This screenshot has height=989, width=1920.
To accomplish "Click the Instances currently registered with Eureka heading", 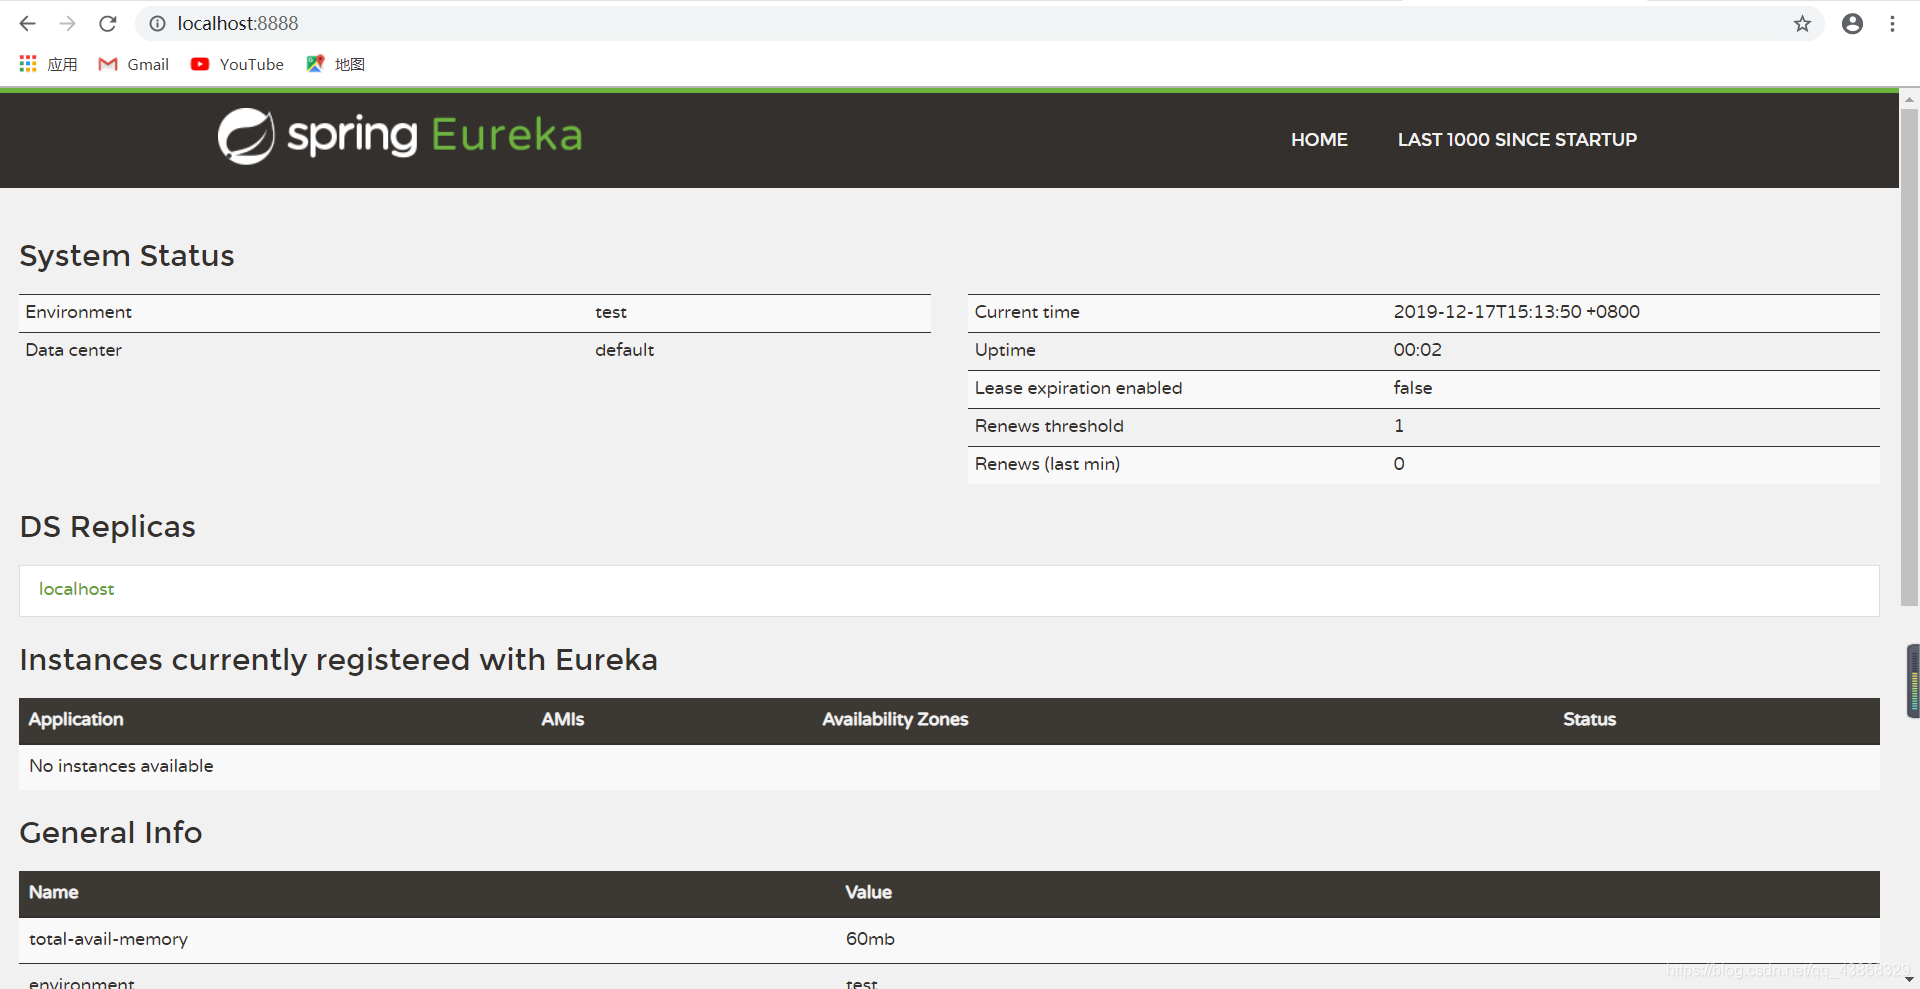I will point(339,660).
